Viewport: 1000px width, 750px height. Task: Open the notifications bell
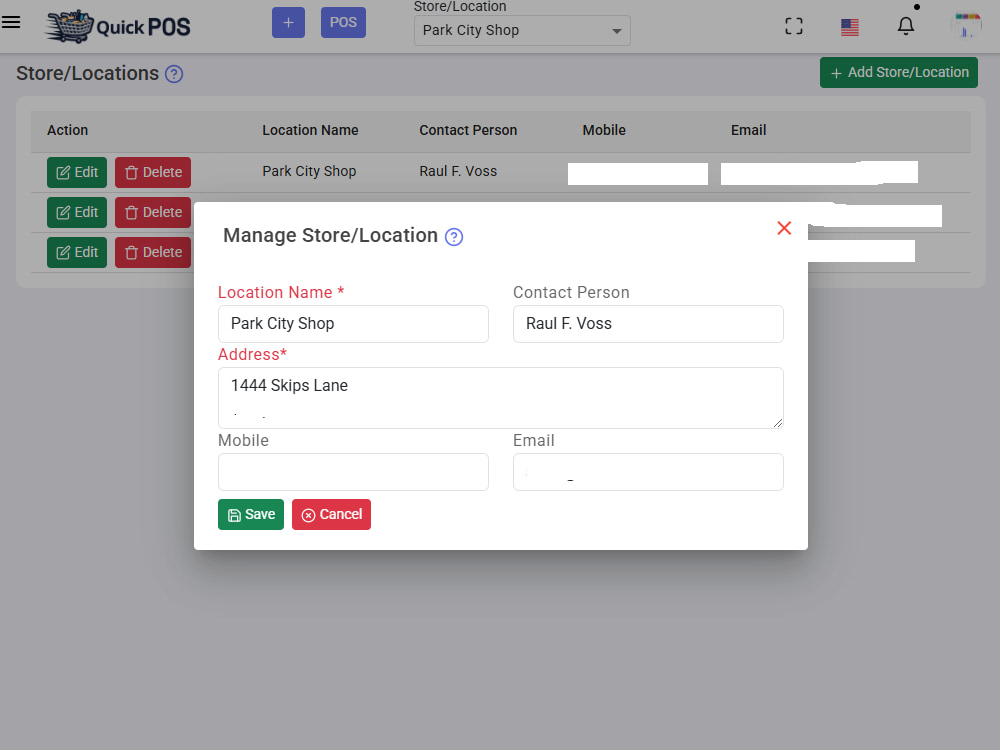[906, 26]
